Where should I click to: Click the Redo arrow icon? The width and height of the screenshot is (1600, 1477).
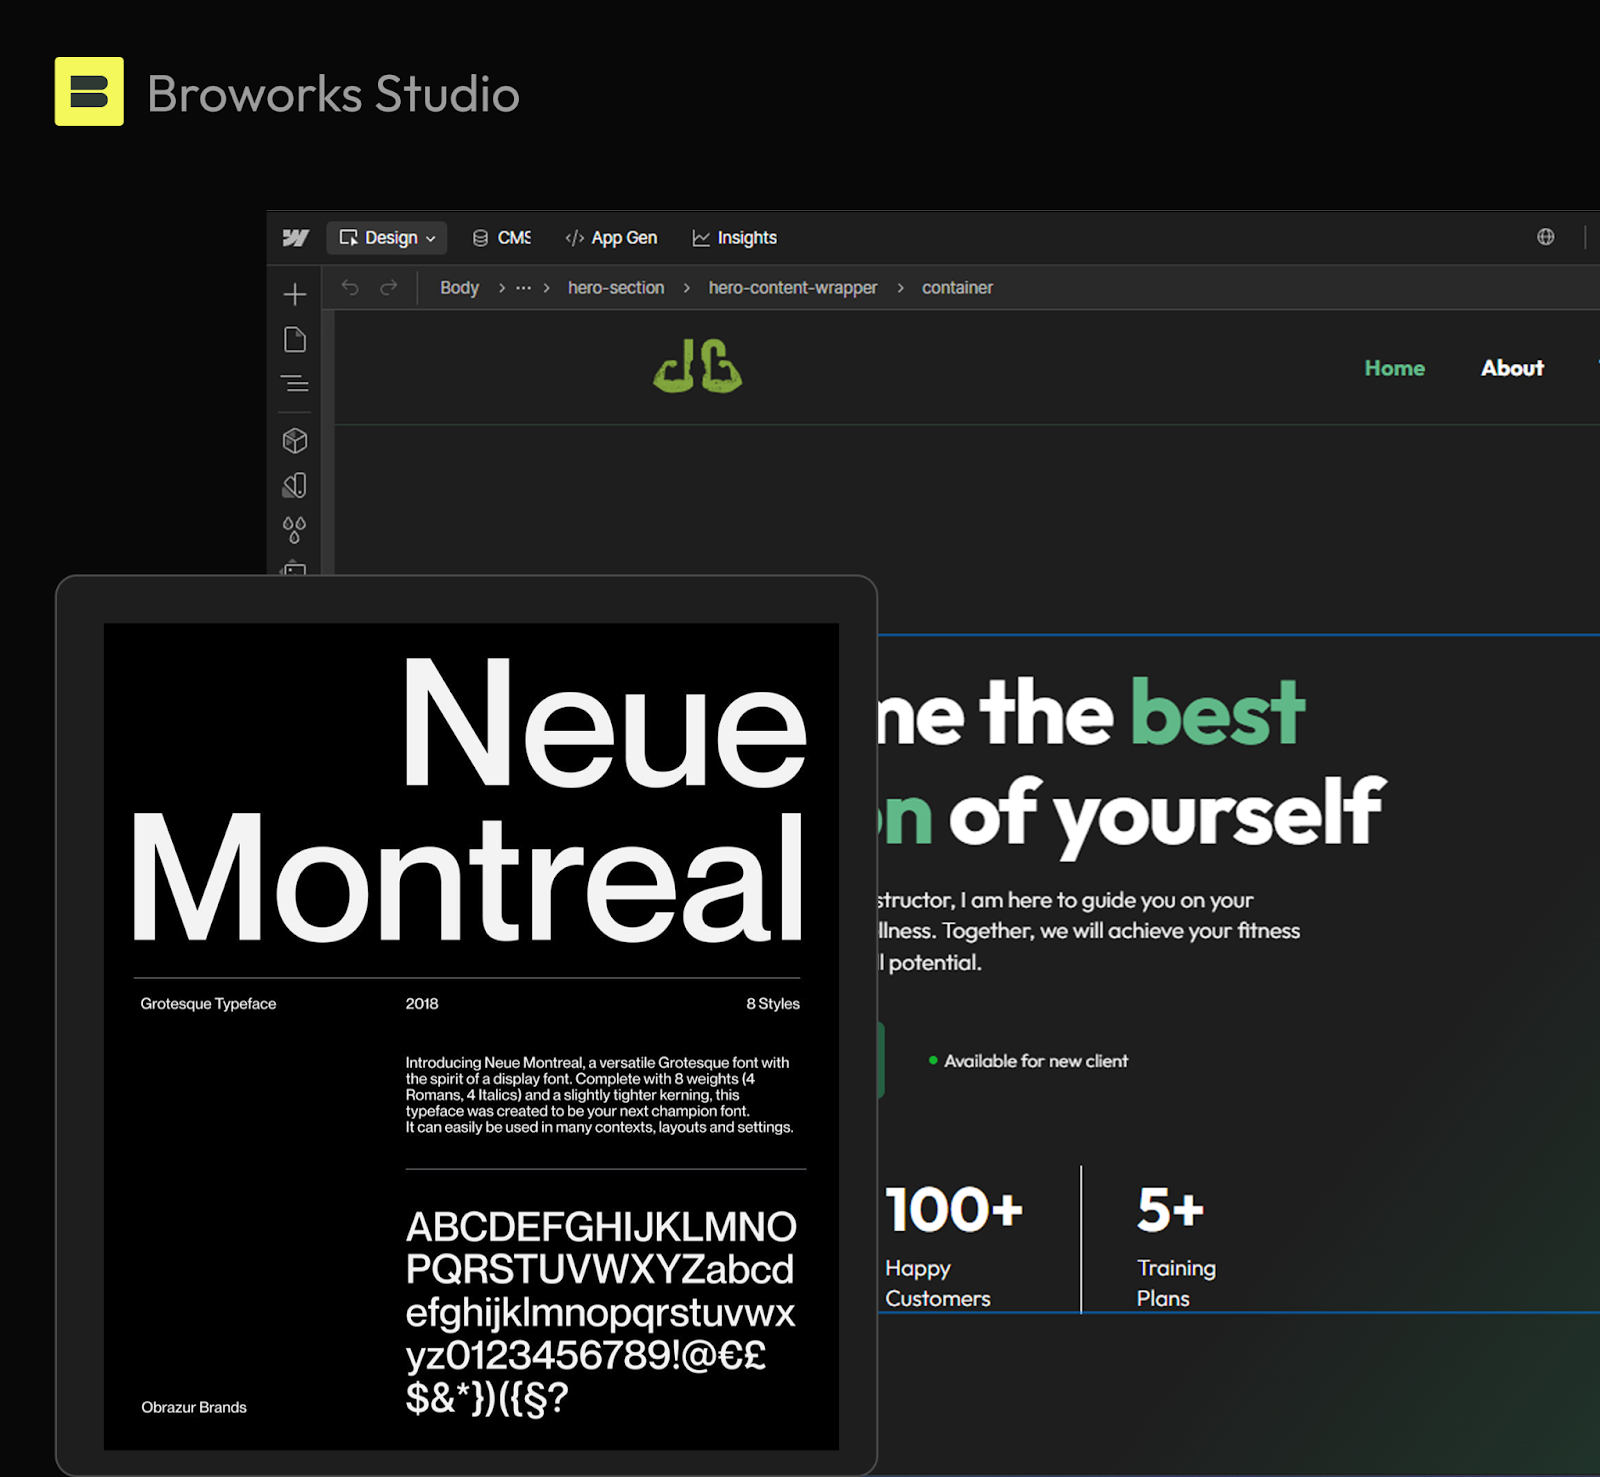[x=388, y=287]
